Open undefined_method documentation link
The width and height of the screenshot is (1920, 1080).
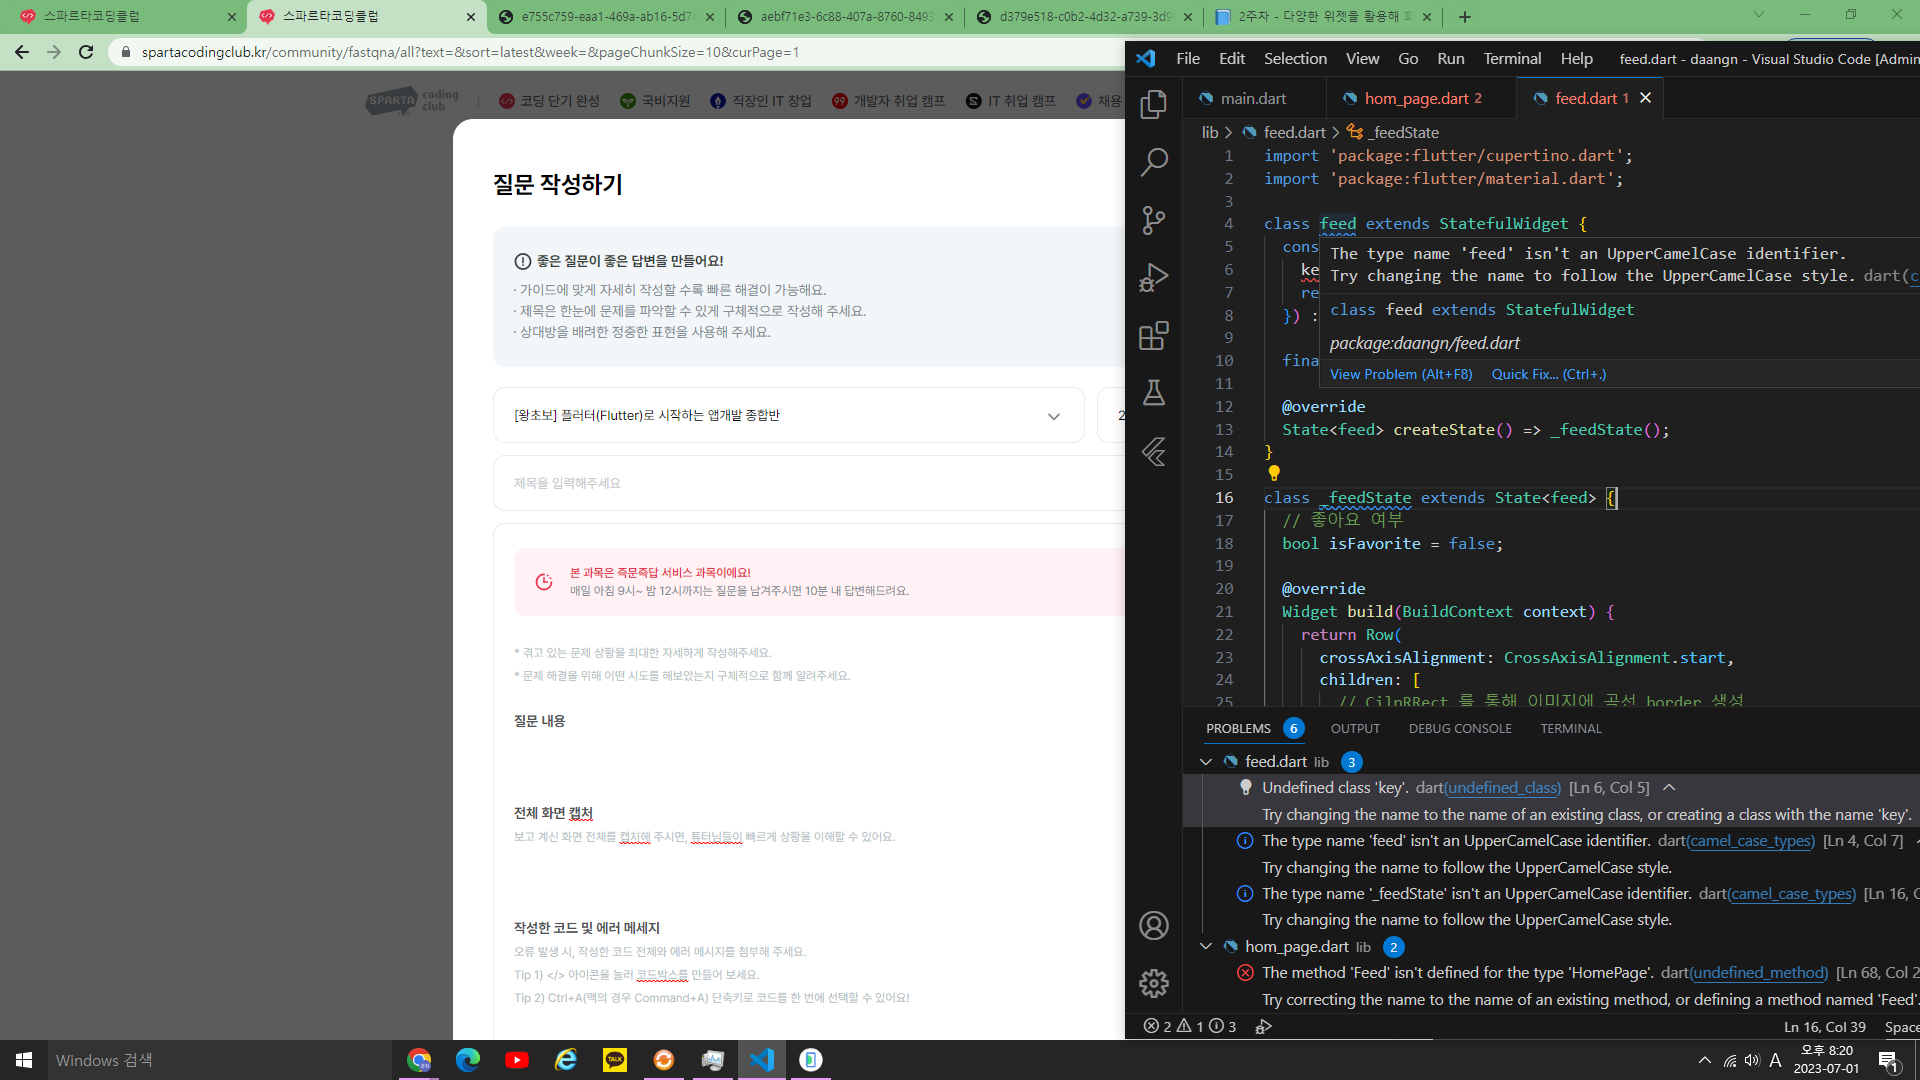(1759, 973)
